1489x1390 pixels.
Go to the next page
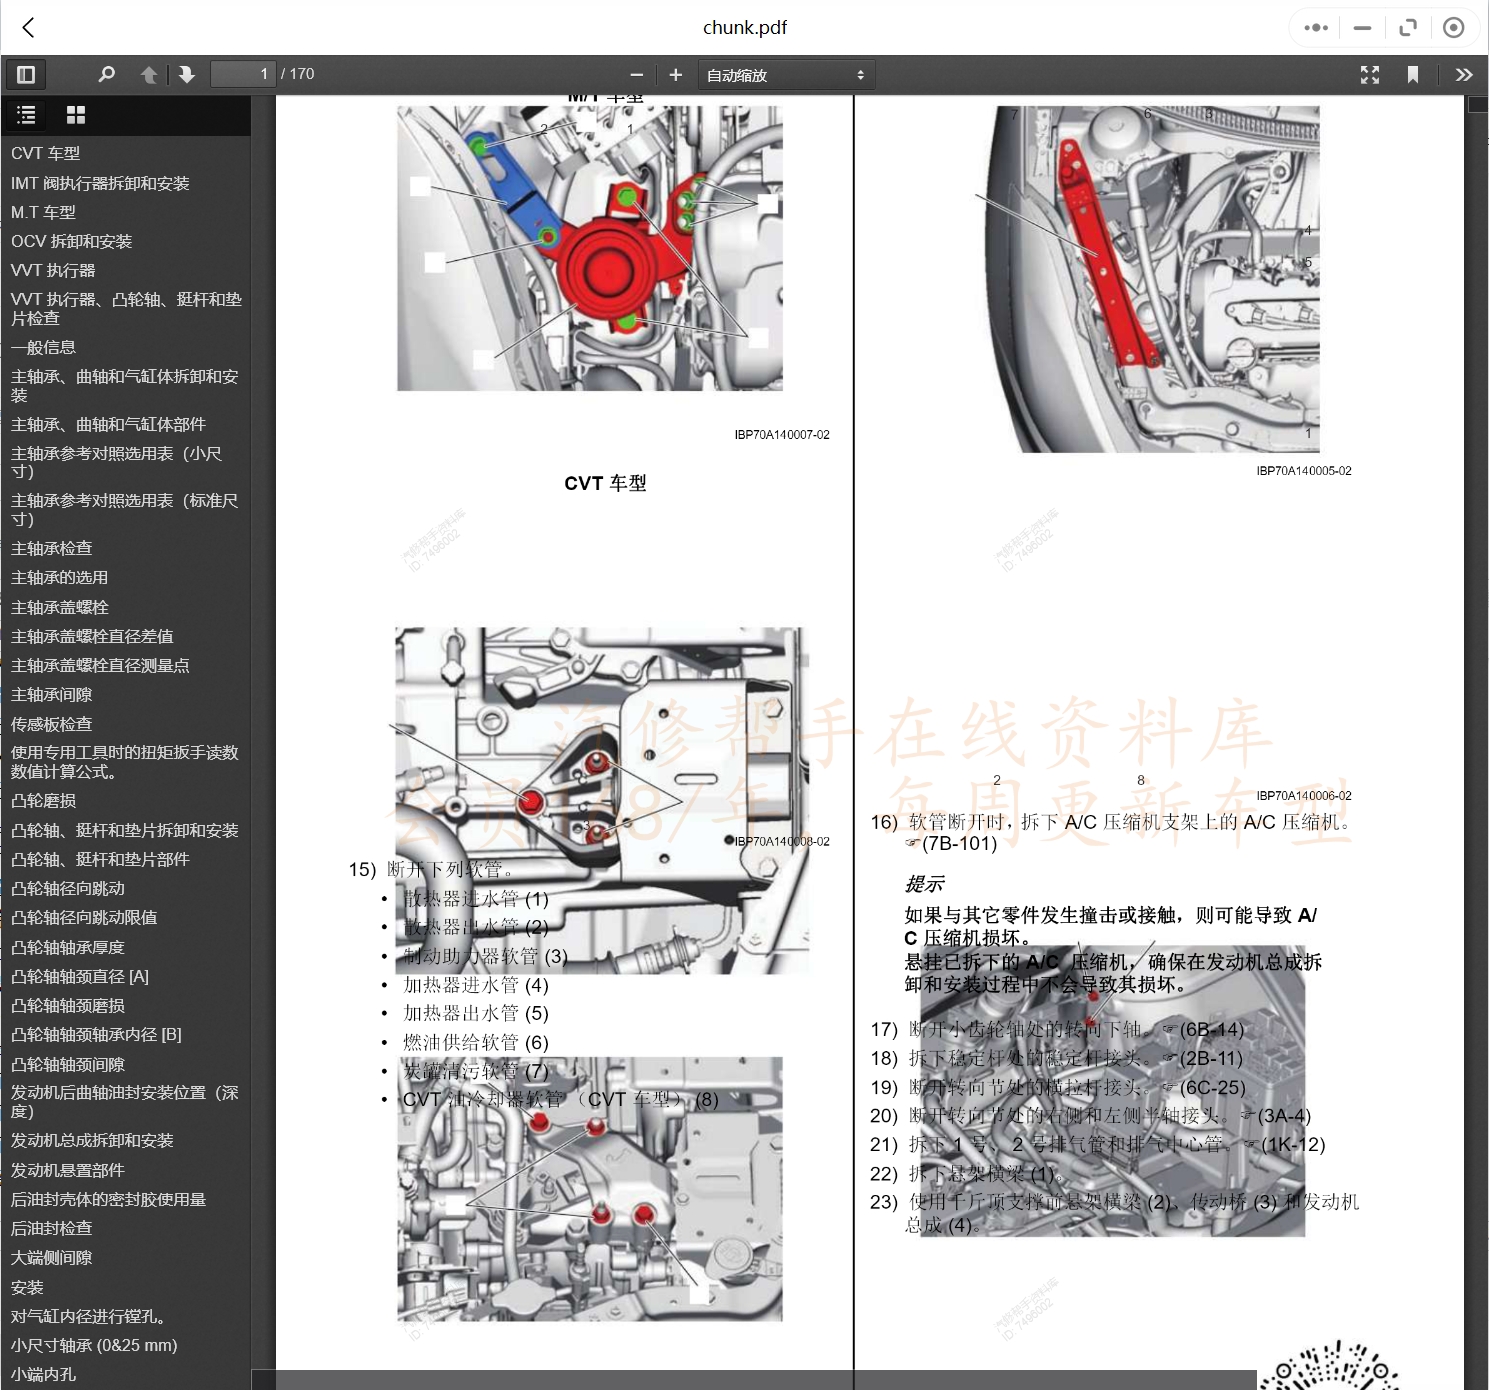pos(187,74)
